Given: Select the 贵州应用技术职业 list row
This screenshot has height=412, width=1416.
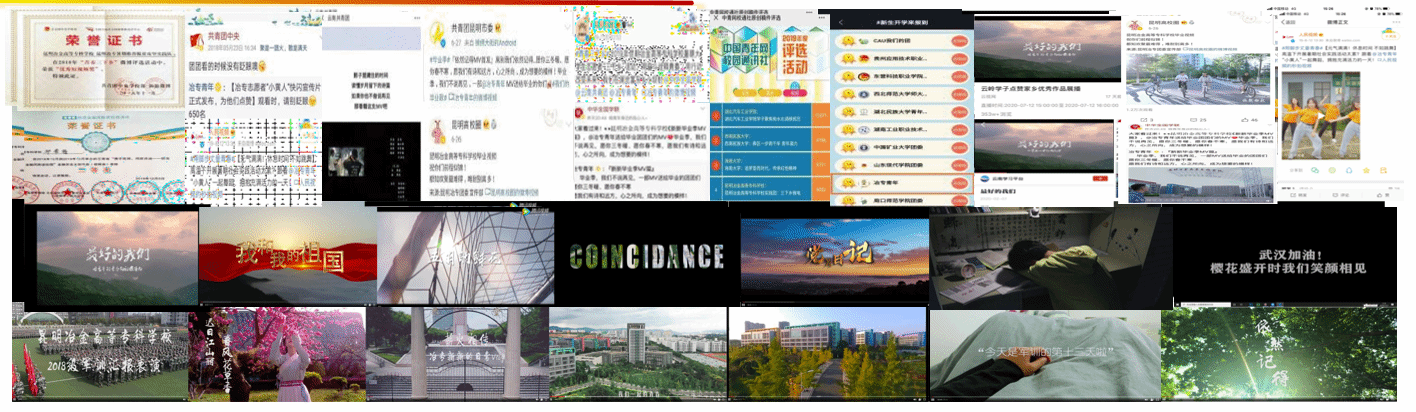Looking at the screenshot, I should [902, 59].
